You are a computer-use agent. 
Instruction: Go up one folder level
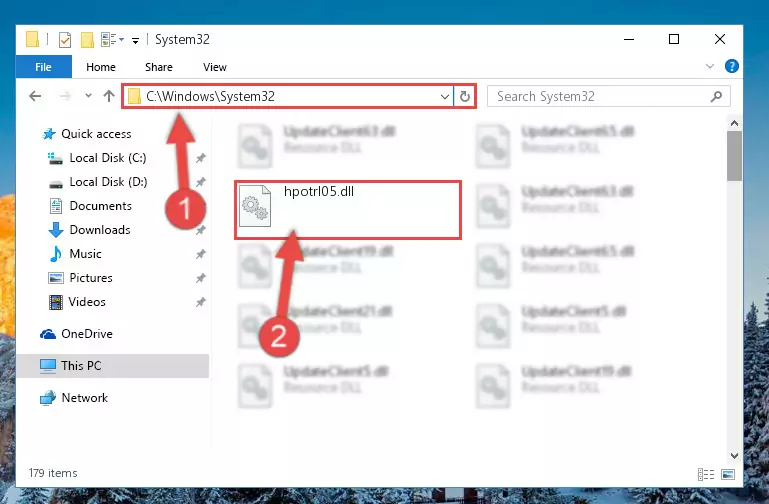(109, 96)
